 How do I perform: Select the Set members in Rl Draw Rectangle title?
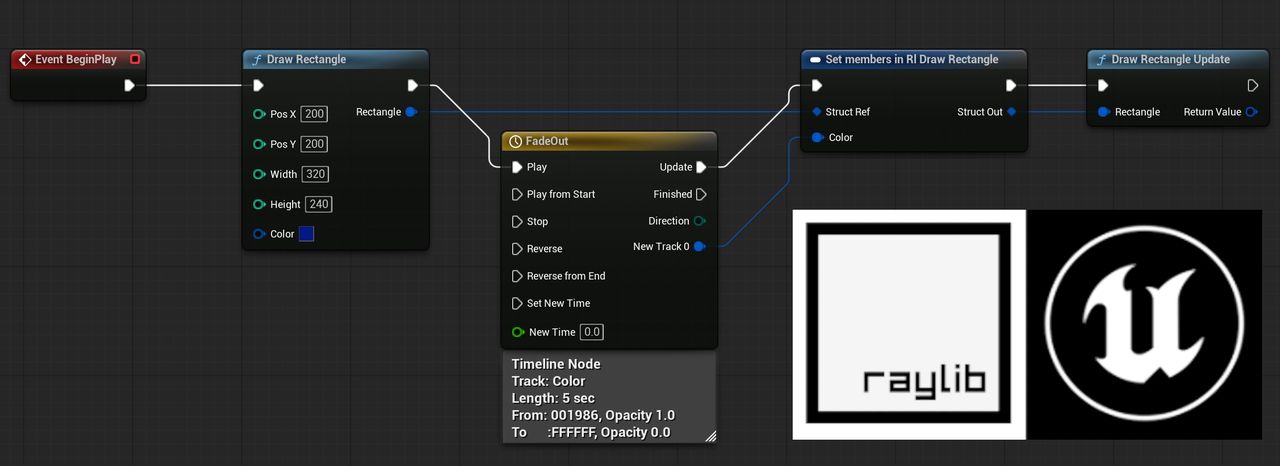click(911, 60)
